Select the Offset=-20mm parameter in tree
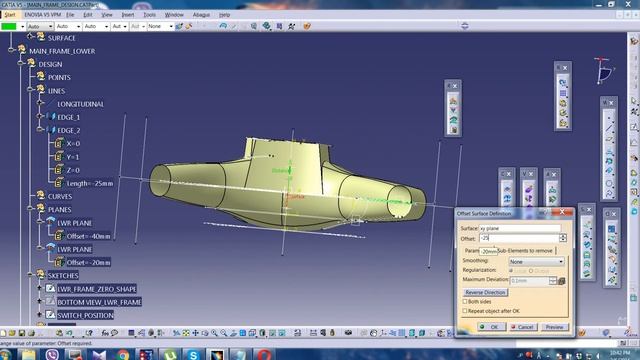Image resolution: width=640 pixels, height=360 pixels. (x=89, y=262)
